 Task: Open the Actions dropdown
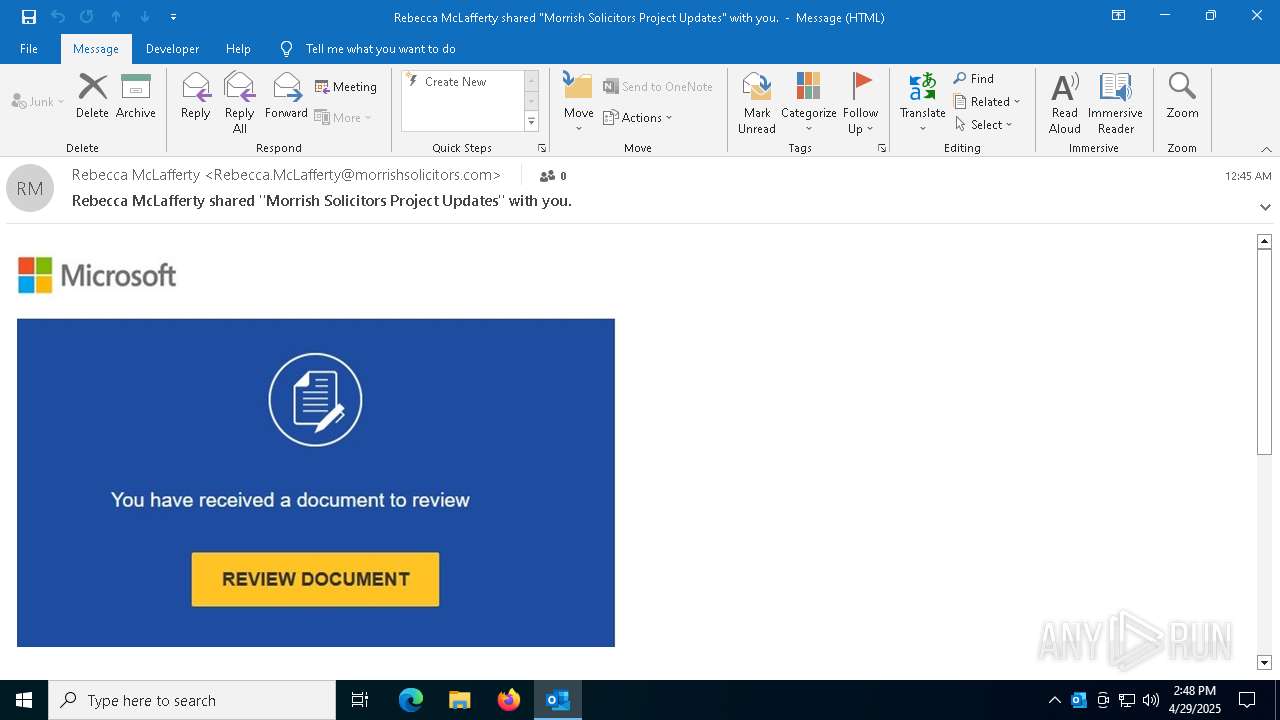[x=638, y=118]
